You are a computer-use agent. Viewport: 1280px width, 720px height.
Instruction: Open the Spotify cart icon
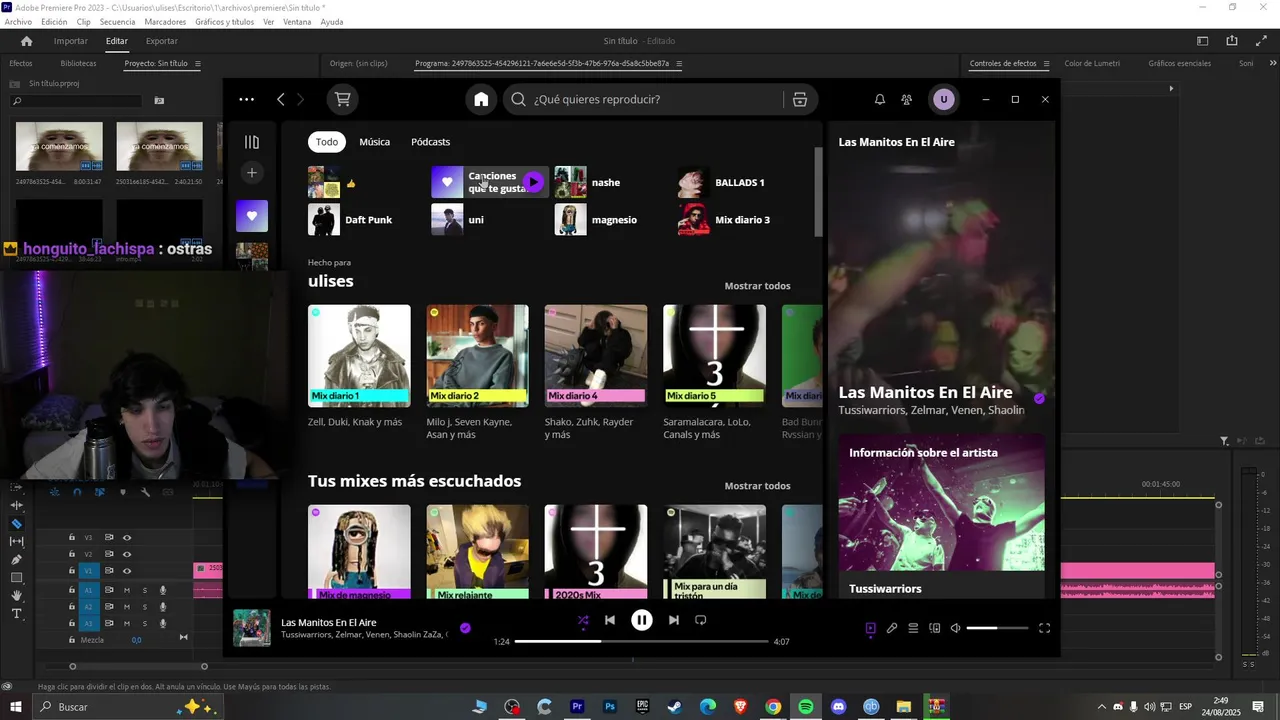click(343, 99)
